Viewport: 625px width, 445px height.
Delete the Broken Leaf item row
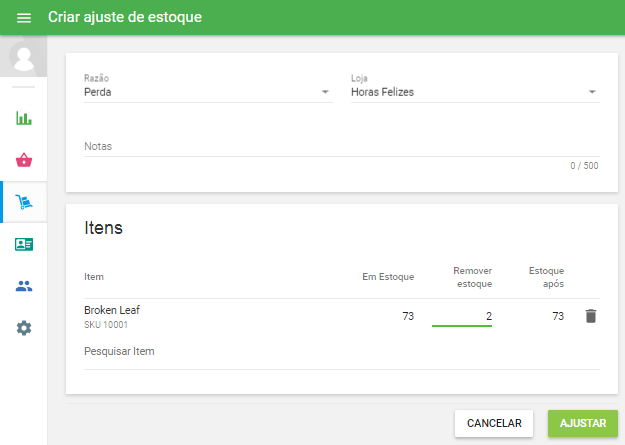(591, 316)
